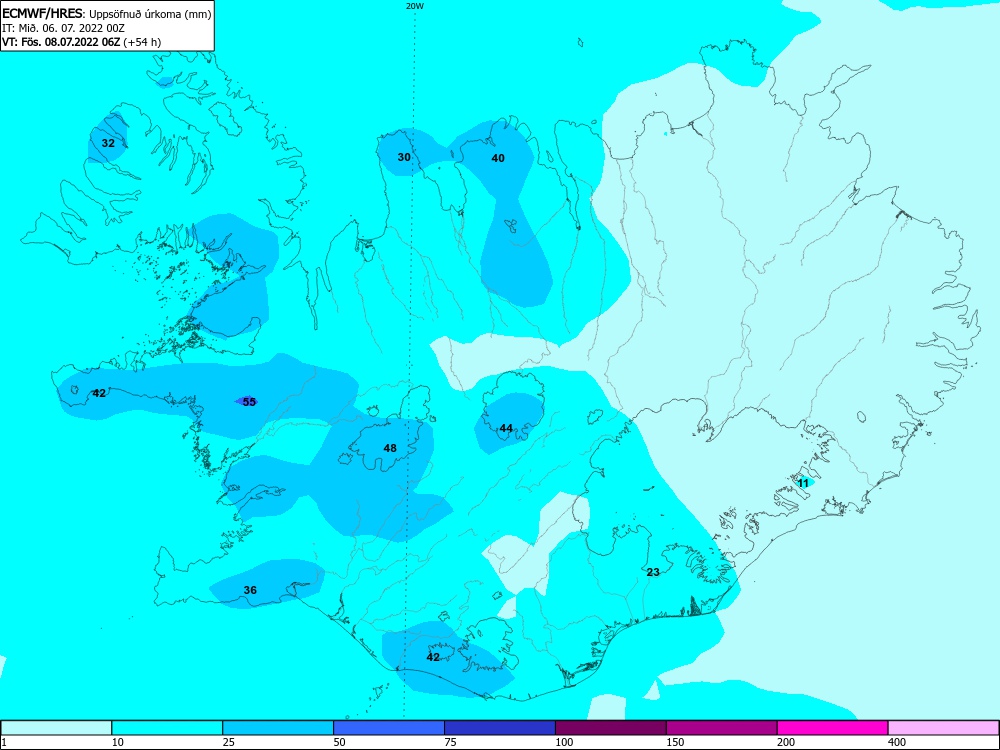This screenshot has height=750, width=1000.
Task: Select the 'IT: Mið. 06. 07. 2022 00Z' line
Action: point(63,28)
